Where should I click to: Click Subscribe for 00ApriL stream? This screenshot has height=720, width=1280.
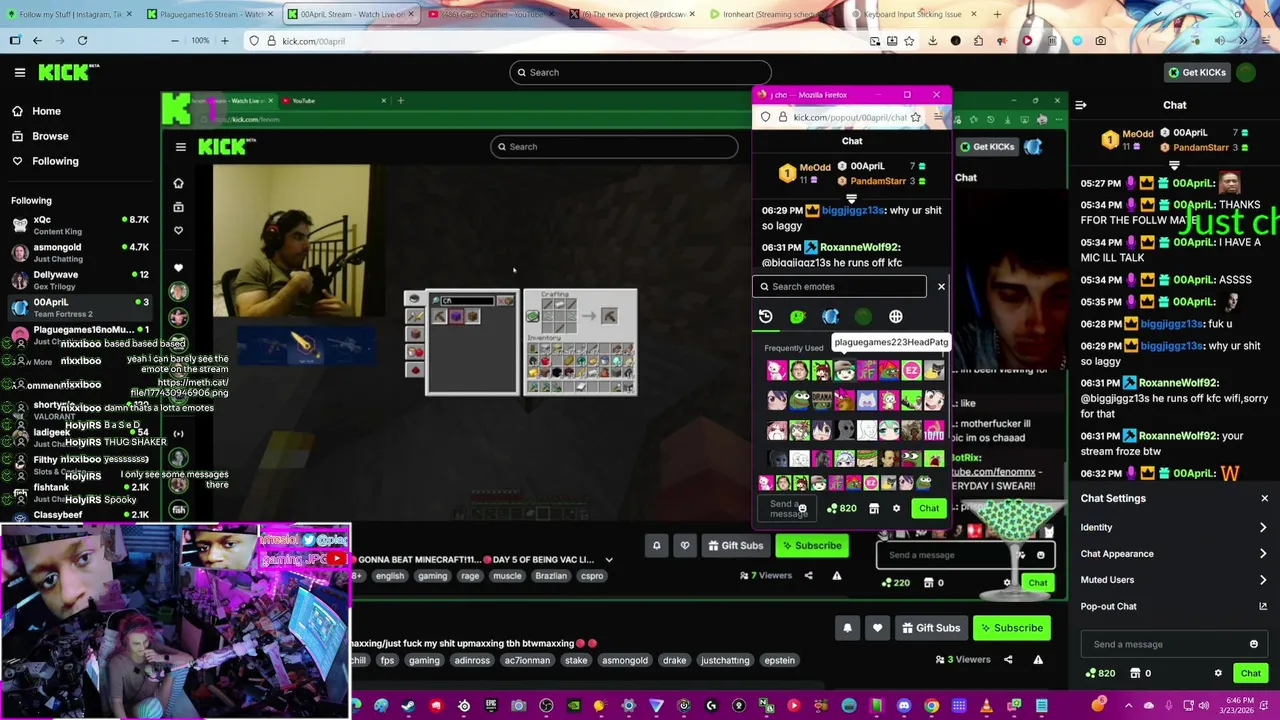point(1010,628)
